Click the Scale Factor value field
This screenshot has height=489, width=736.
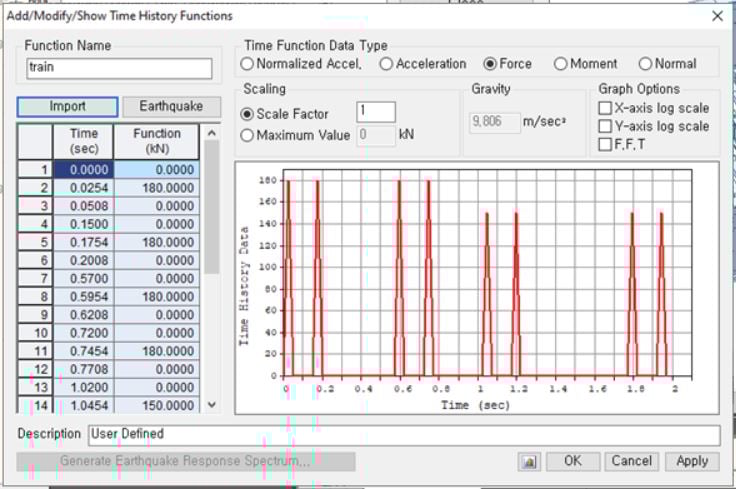click(x=376, y=112)
